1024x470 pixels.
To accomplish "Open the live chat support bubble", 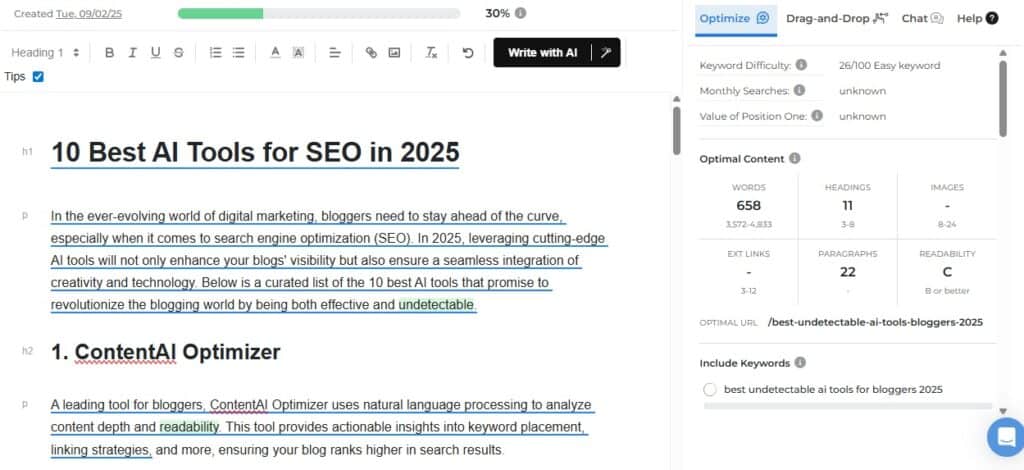I will [1006, 436].
